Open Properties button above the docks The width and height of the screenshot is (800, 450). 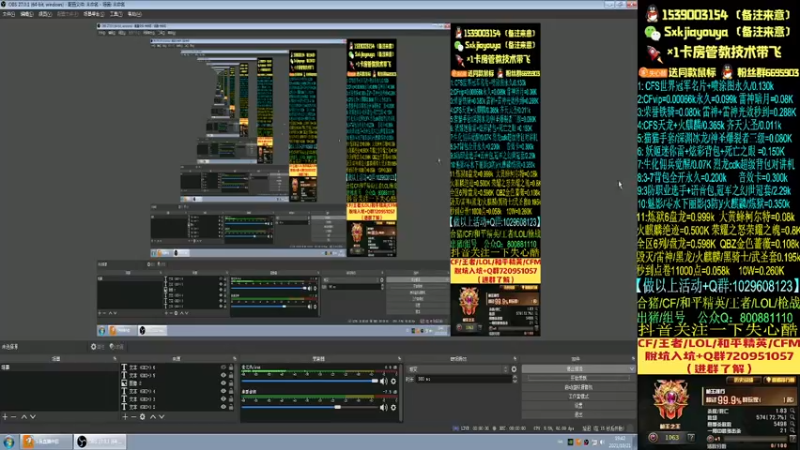pyautogui.click(x=97, y=346)
